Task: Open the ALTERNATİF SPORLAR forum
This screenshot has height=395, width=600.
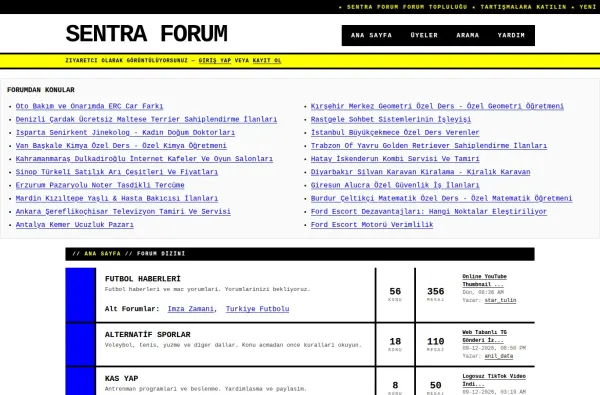Action: (148, 335)
